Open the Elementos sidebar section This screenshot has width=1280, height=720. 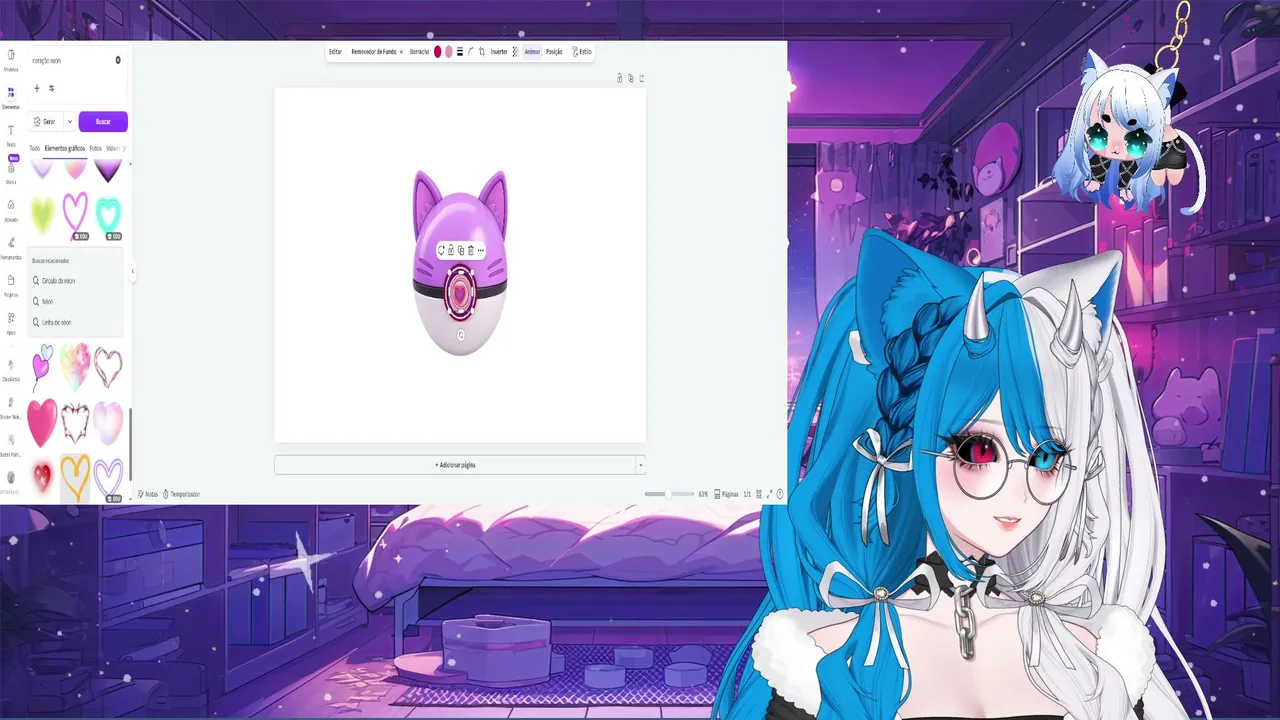[x=11, y=98]
